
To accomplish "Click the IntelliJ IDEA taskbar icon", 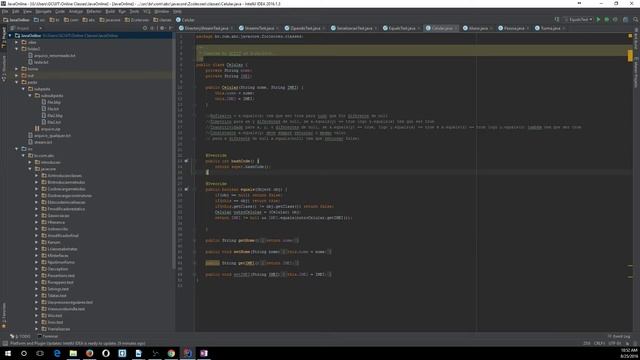I will (x=187, y=353).
